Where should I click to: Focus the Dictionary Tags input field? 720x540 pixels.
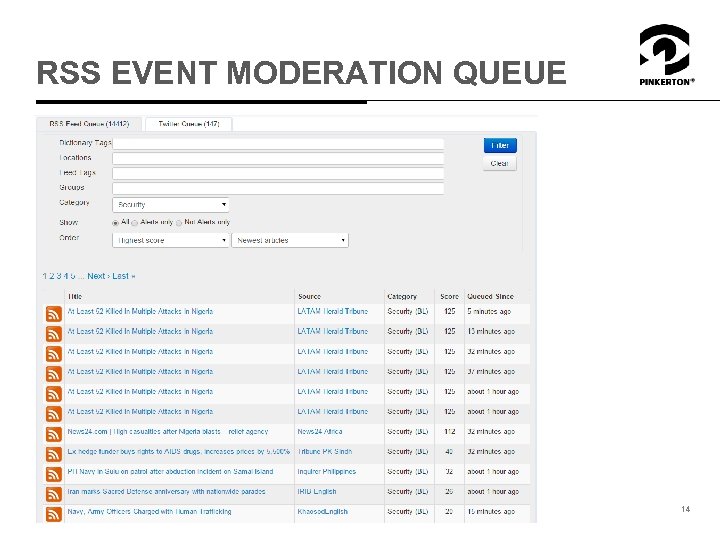click(278, 144)
